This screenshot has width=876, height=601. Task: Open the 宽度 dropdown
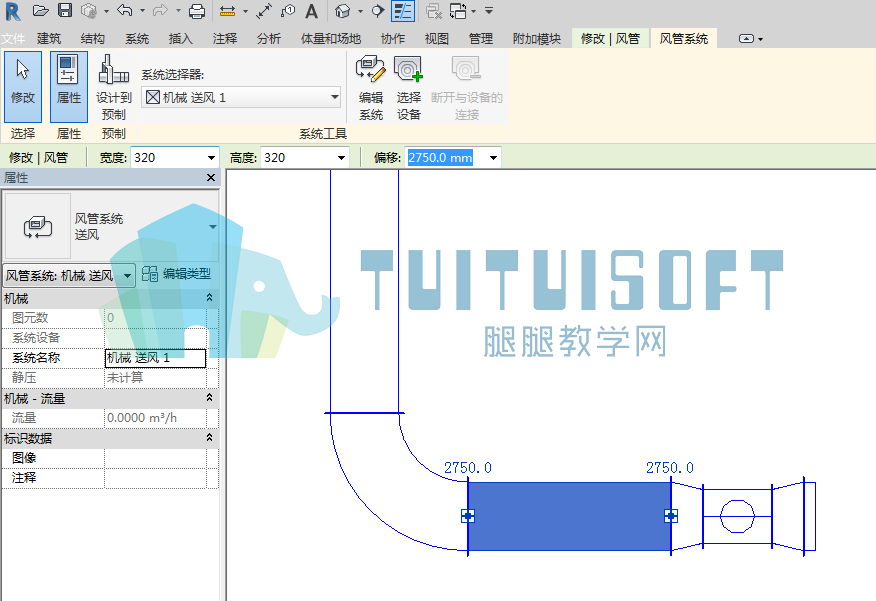pos(211,158)
